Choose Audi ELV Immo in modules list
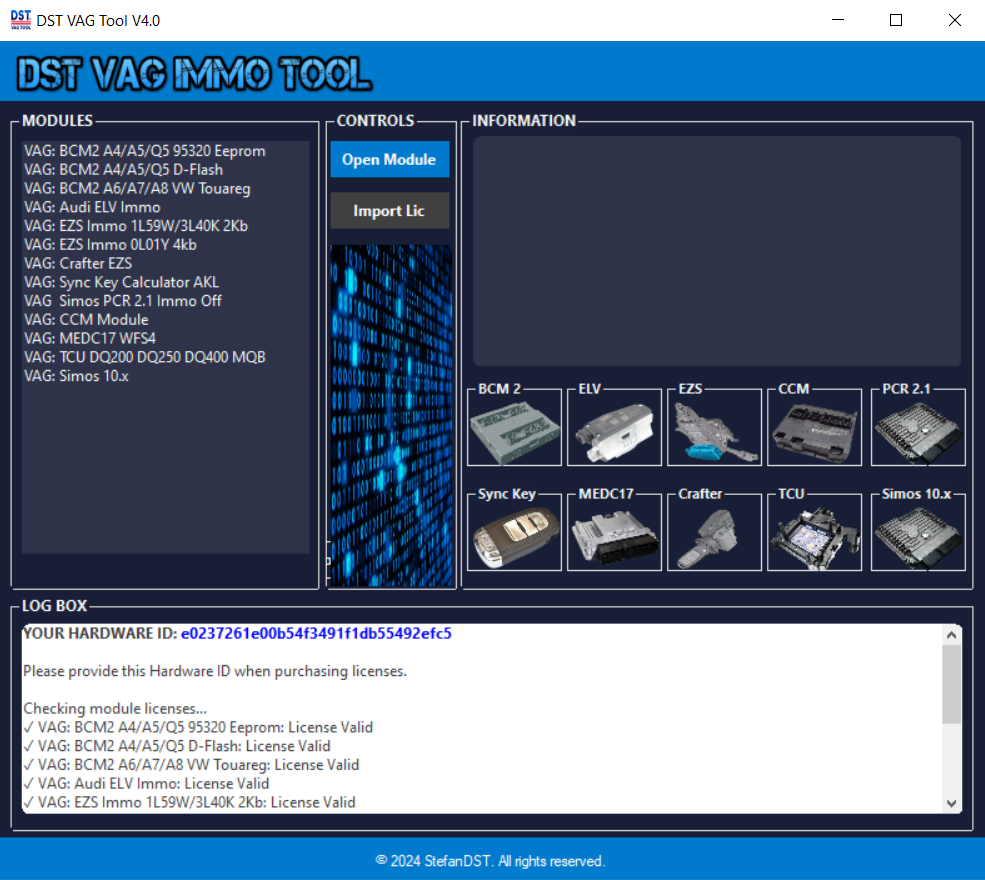This screenshot has height=880, width=985. tap(92, 207)
